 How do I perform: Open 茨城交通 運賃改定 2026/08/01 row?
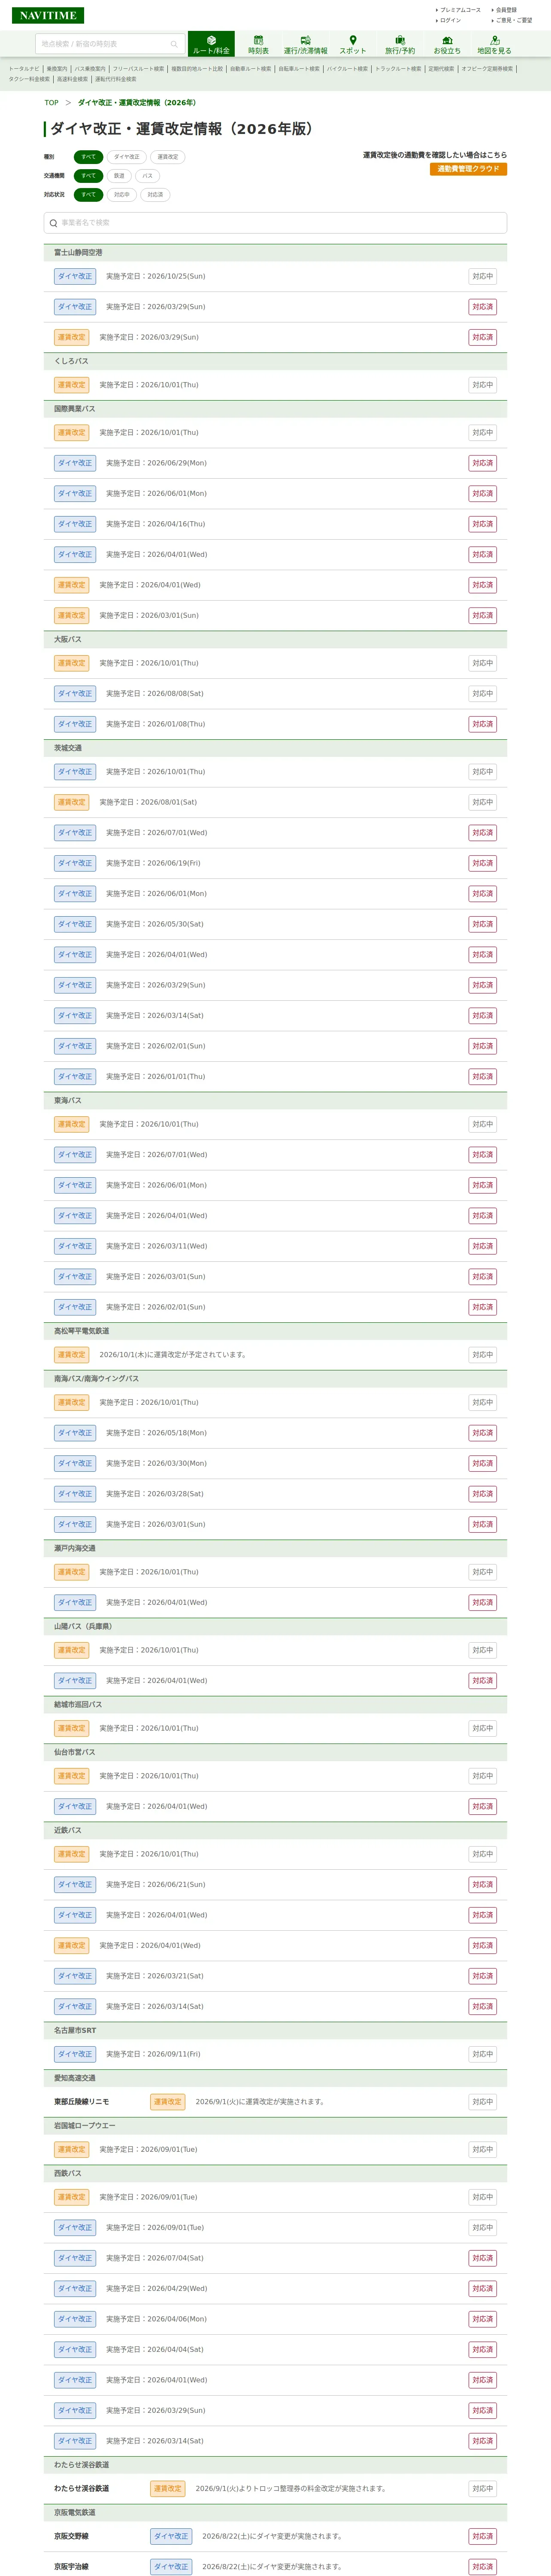coord(275,802)
